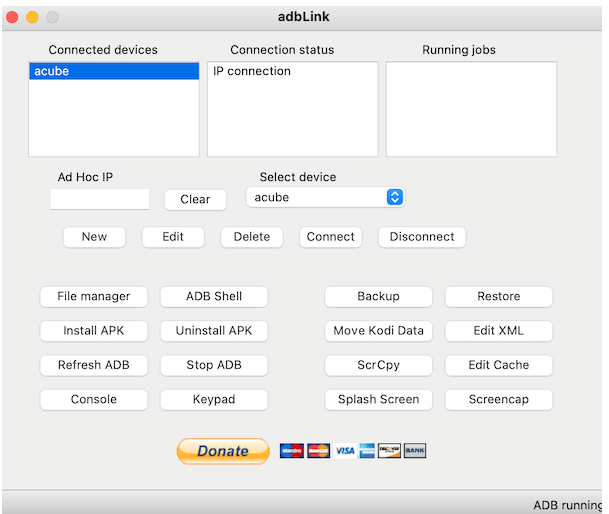Click Uninstall APK button

214,331
